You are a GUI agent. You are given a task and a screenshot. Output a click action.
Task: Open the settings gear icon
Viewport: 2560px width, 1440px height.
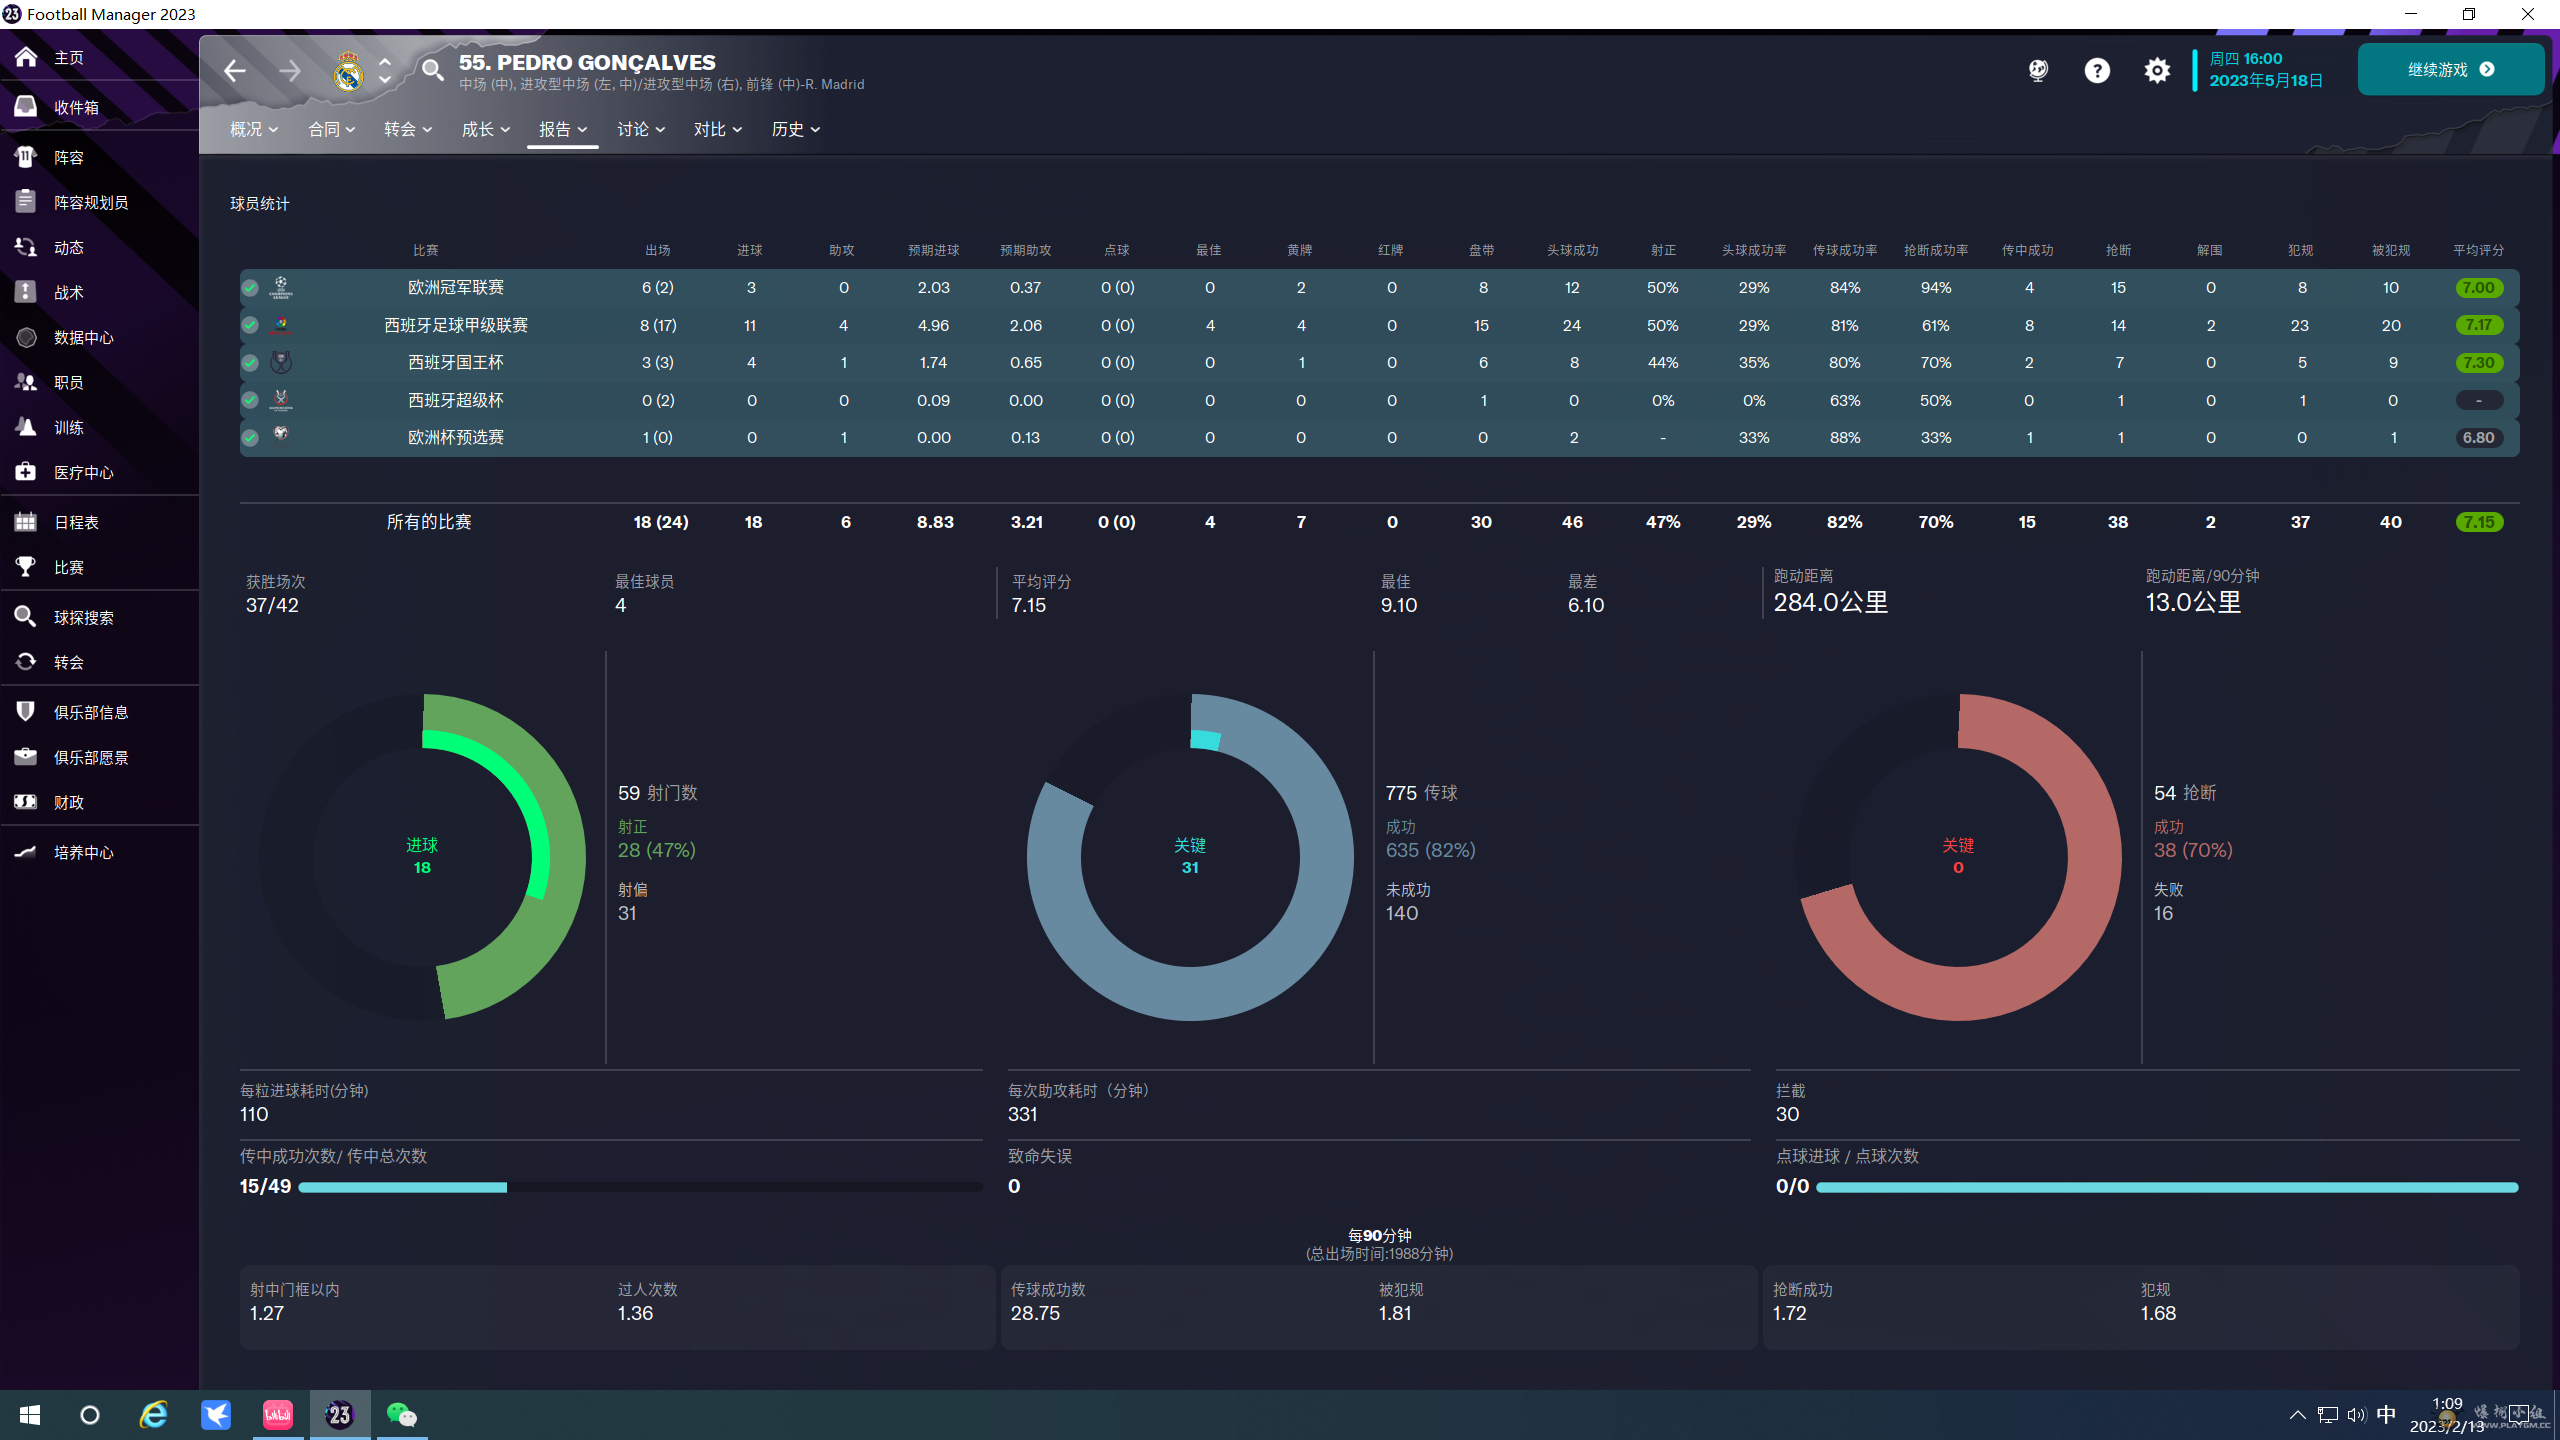pyautogui.click(x=2157, y=70)
